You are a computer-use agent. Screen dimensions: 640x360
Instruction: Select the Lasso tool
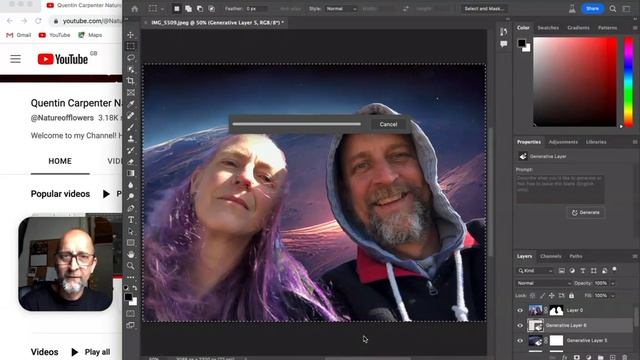pyautogui.click(x=131, y=58)
